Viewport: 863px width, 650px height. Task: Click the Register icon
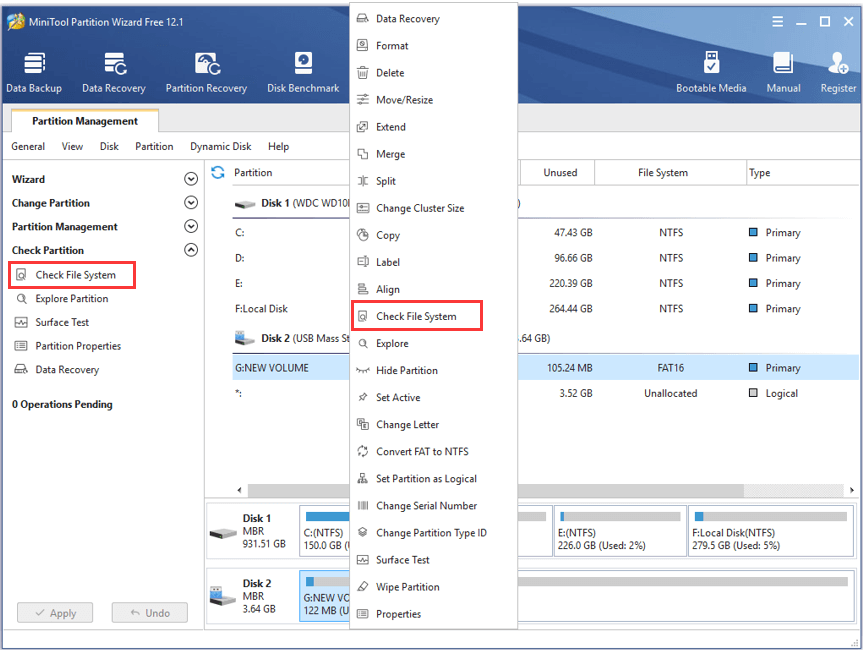pyautogui.click(x=837, y=70)
